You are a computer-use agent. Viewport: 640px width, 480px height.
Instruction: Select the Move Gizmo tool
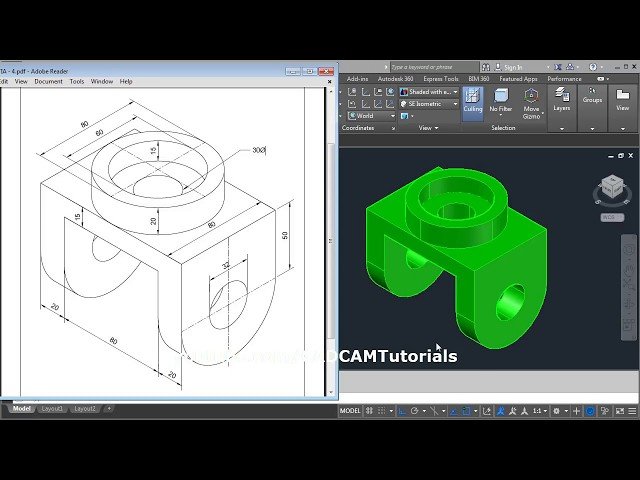[531, 104]
